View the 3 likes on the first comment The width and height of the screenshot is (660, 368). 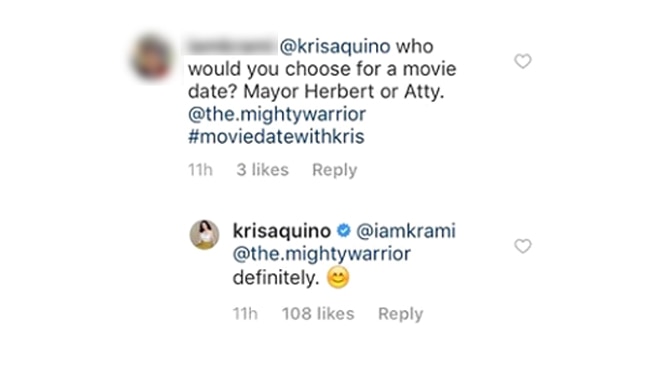tap(262, 170)
